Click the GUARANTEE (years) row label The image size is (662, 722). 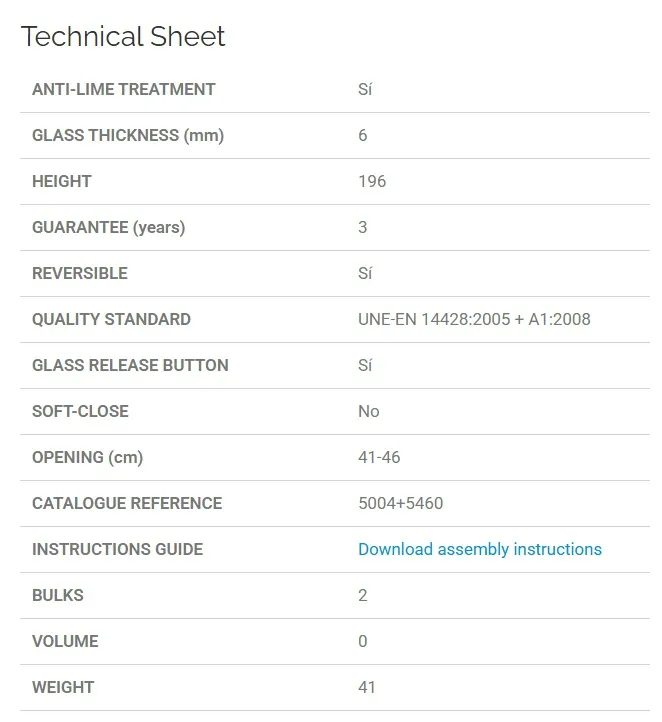point(109,227)
